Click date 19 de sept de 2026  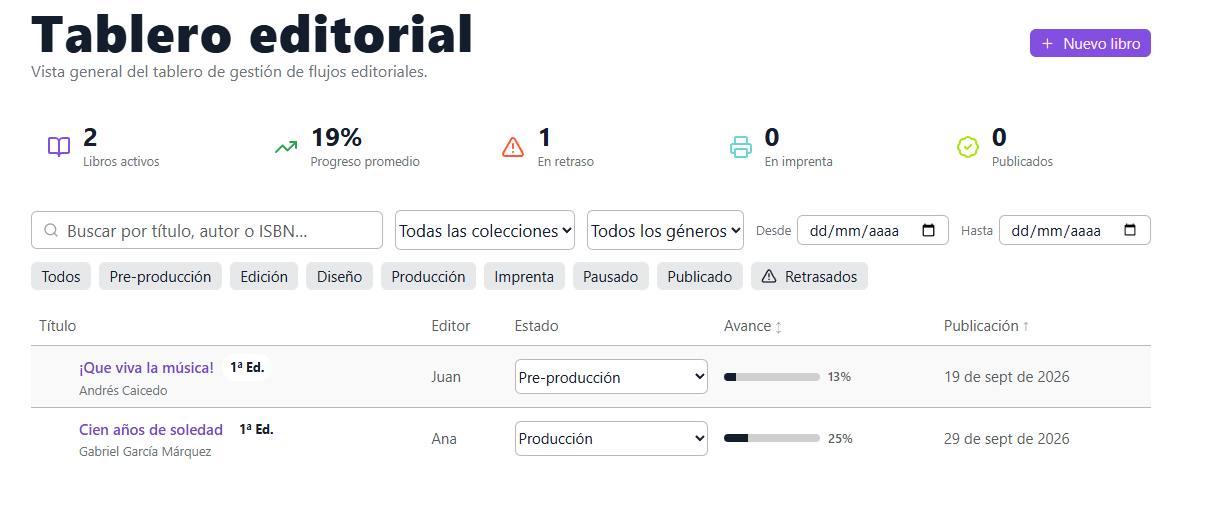[1007, 377]
